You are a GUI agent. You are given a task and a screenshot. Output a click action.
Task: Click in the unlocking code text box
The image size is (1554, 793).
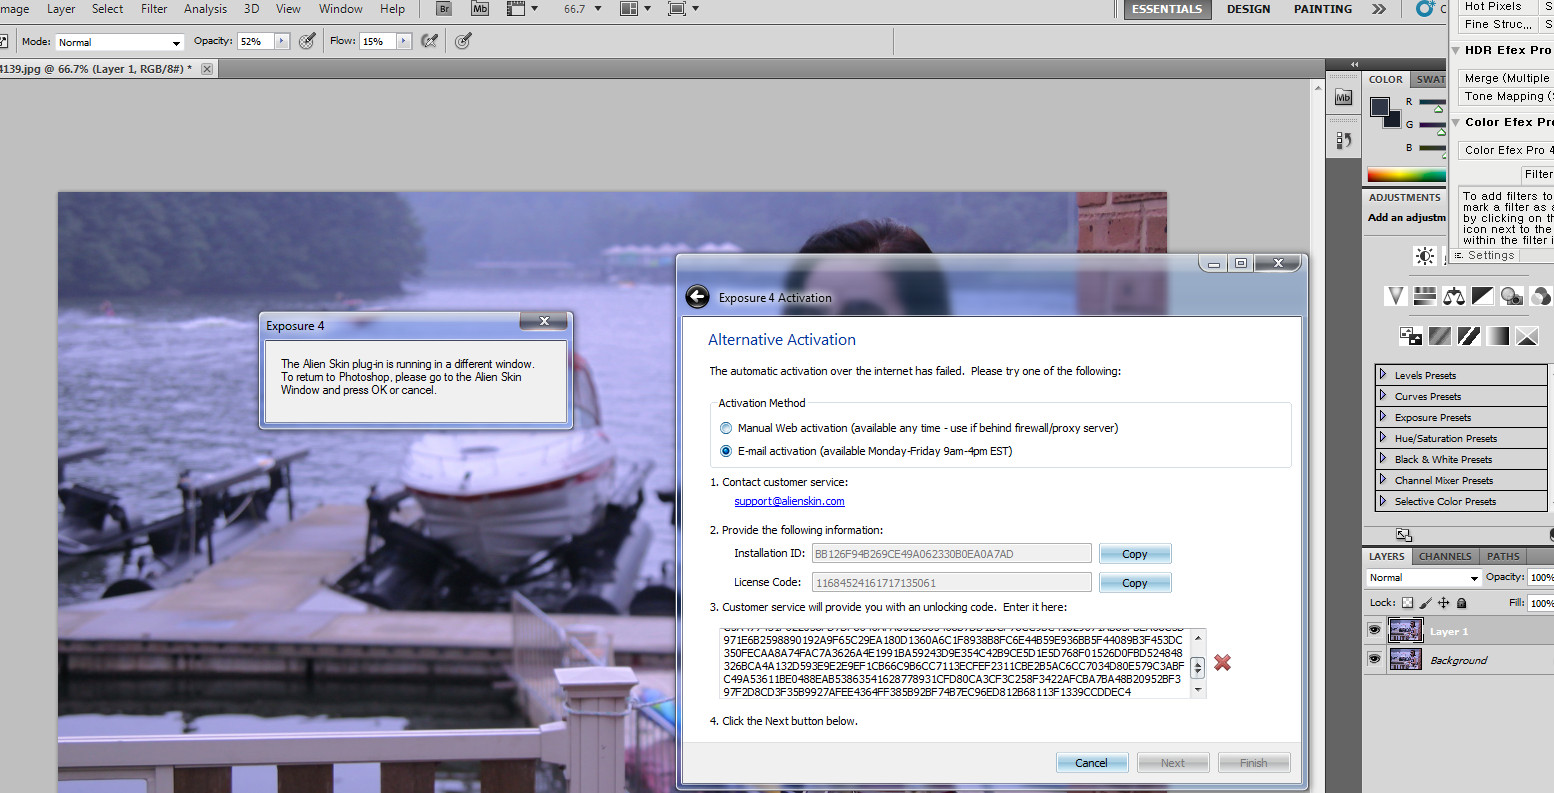(x=955, y=663)
